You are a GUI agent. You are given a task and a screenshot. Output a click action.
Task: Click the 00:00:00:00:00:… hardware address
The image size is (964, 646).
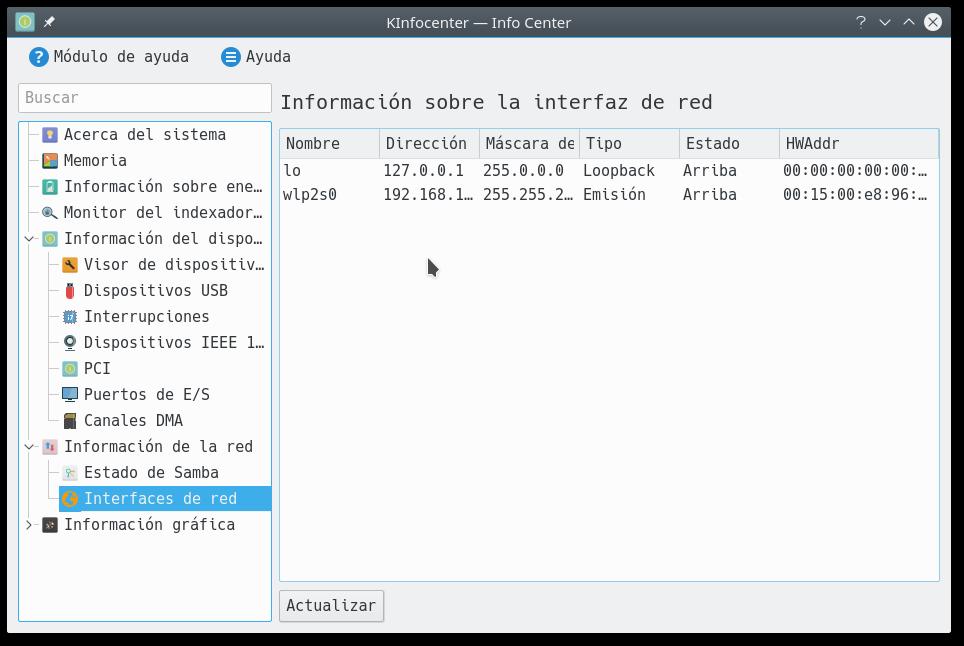pos(855,170)
